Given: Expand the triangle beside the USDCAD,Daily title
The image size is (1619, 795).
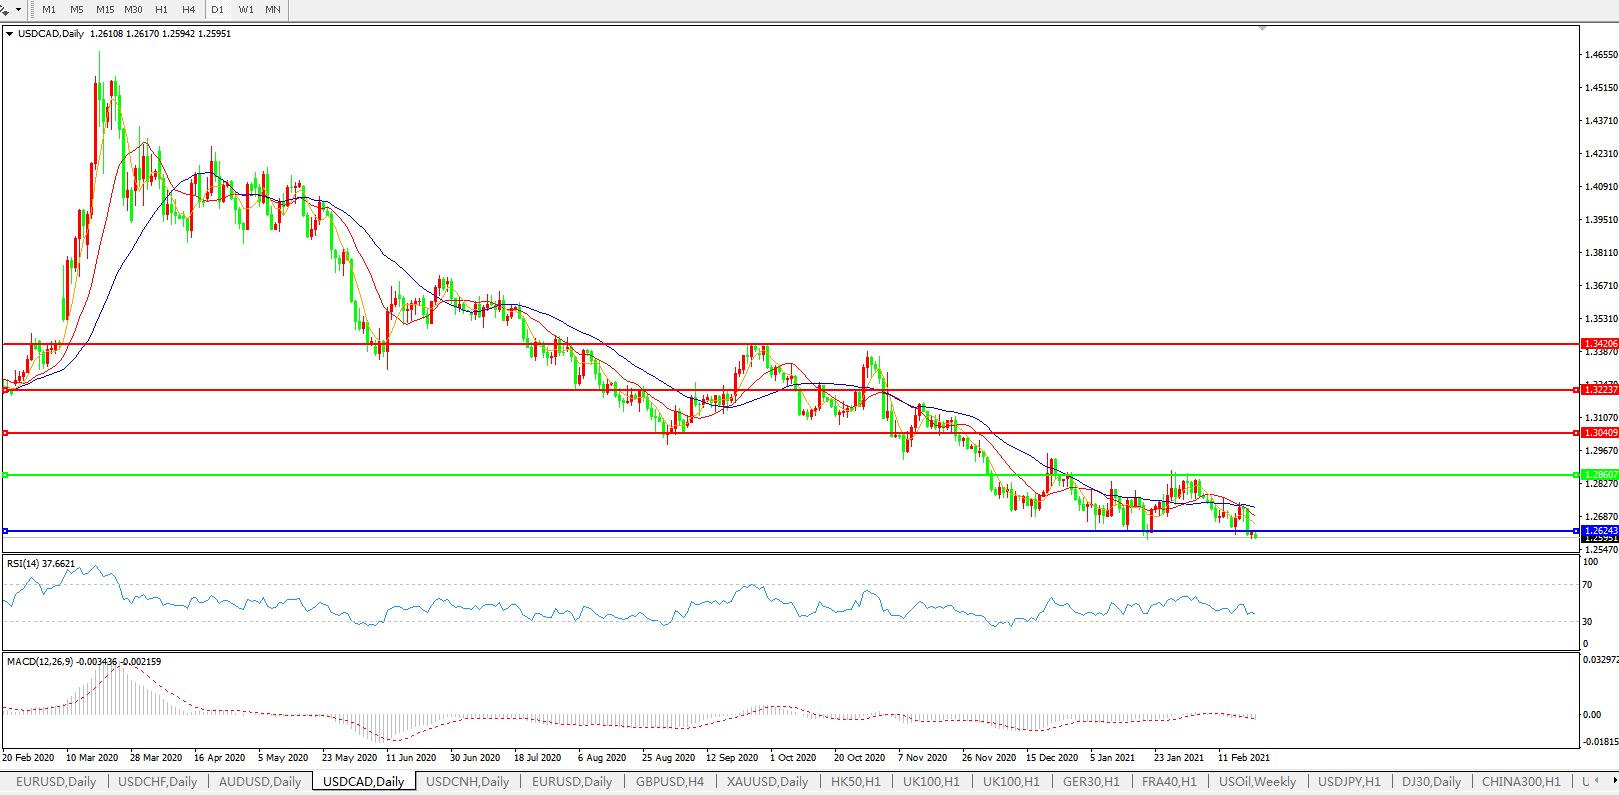Looking at the screenshot, I should pos(9,34).
